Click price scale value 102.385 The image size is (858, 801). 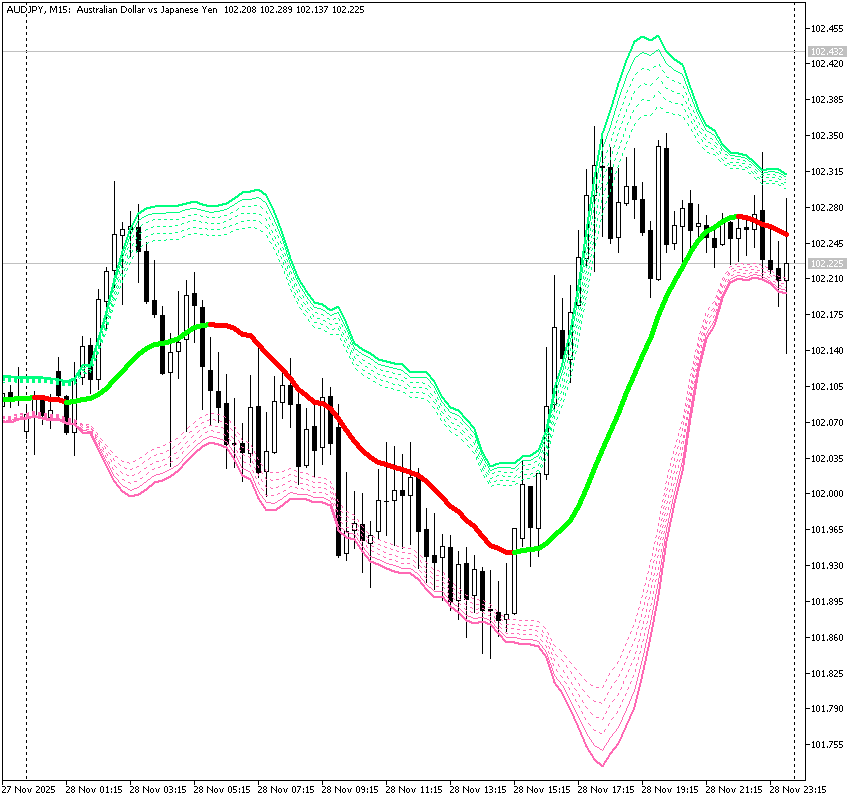click(x=827, y=100)
